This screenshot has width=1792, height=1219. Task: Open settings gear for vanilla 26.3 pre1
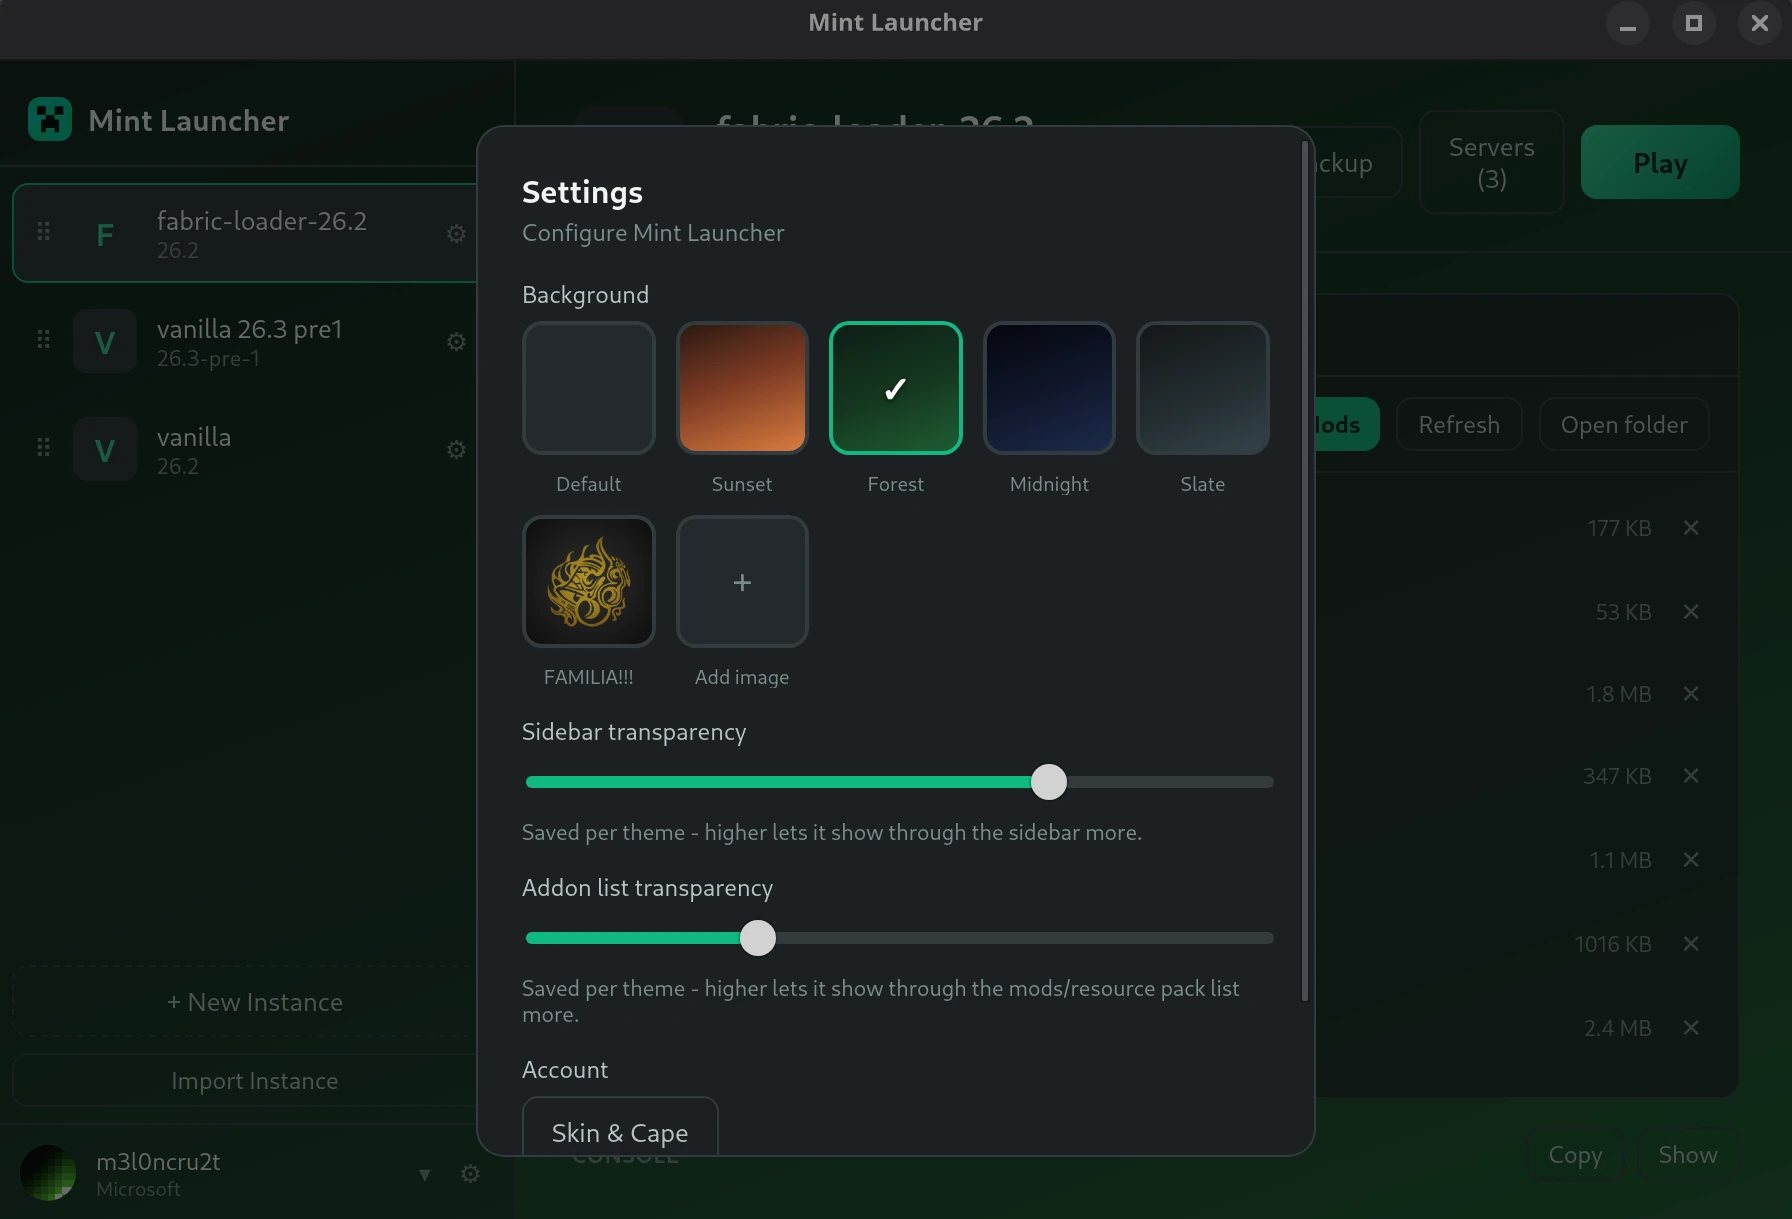(x=456, y=342)
